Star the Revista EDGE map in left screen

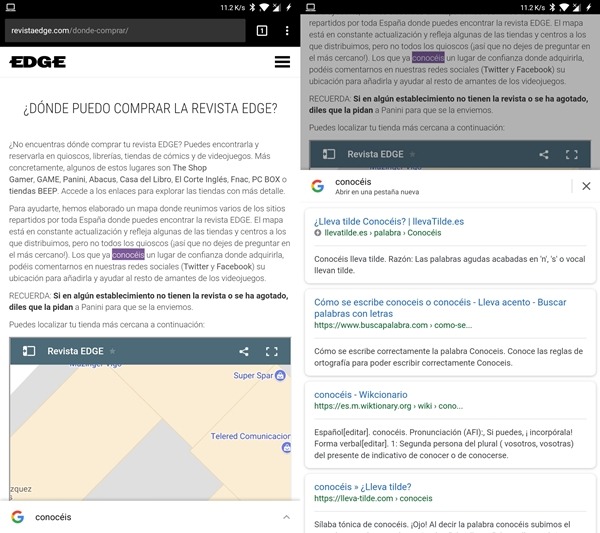click(x=112, y=351)
